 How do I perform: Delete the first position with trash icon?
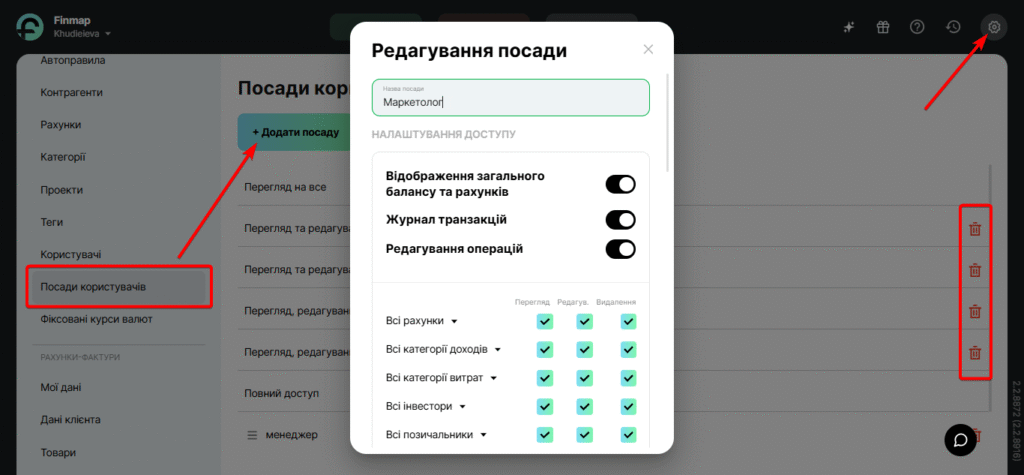[x=974, y=229]
